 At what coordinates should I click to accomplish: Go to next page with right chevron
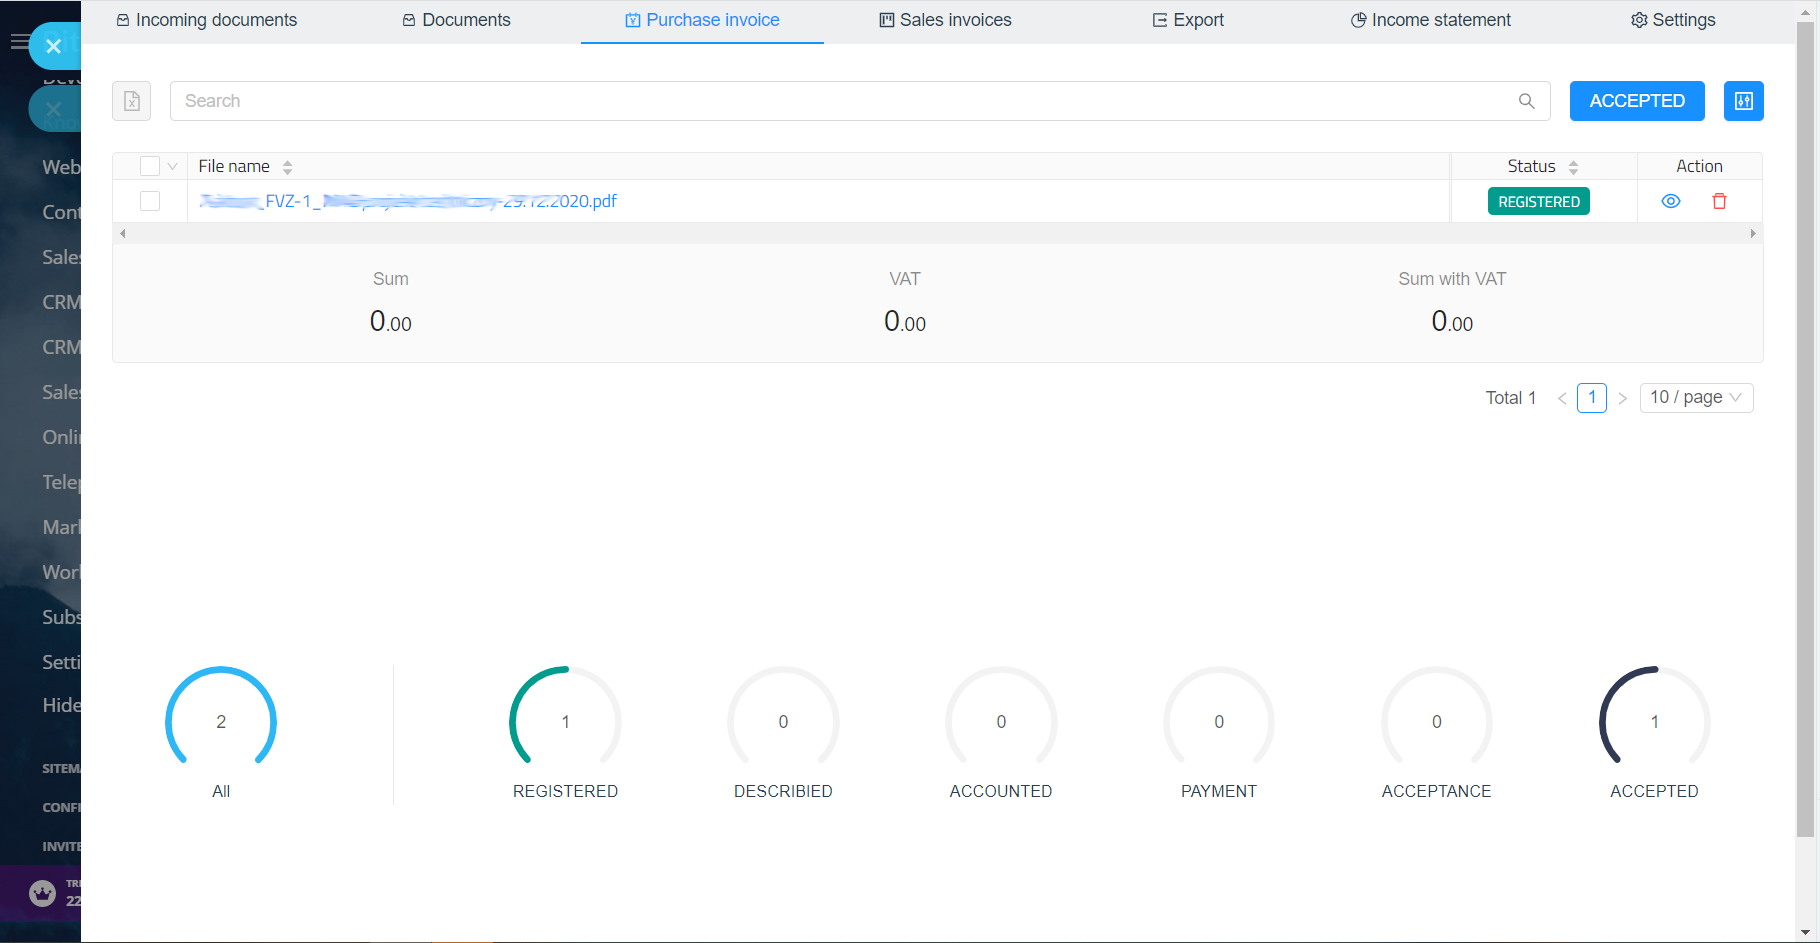click(1622, 398)
